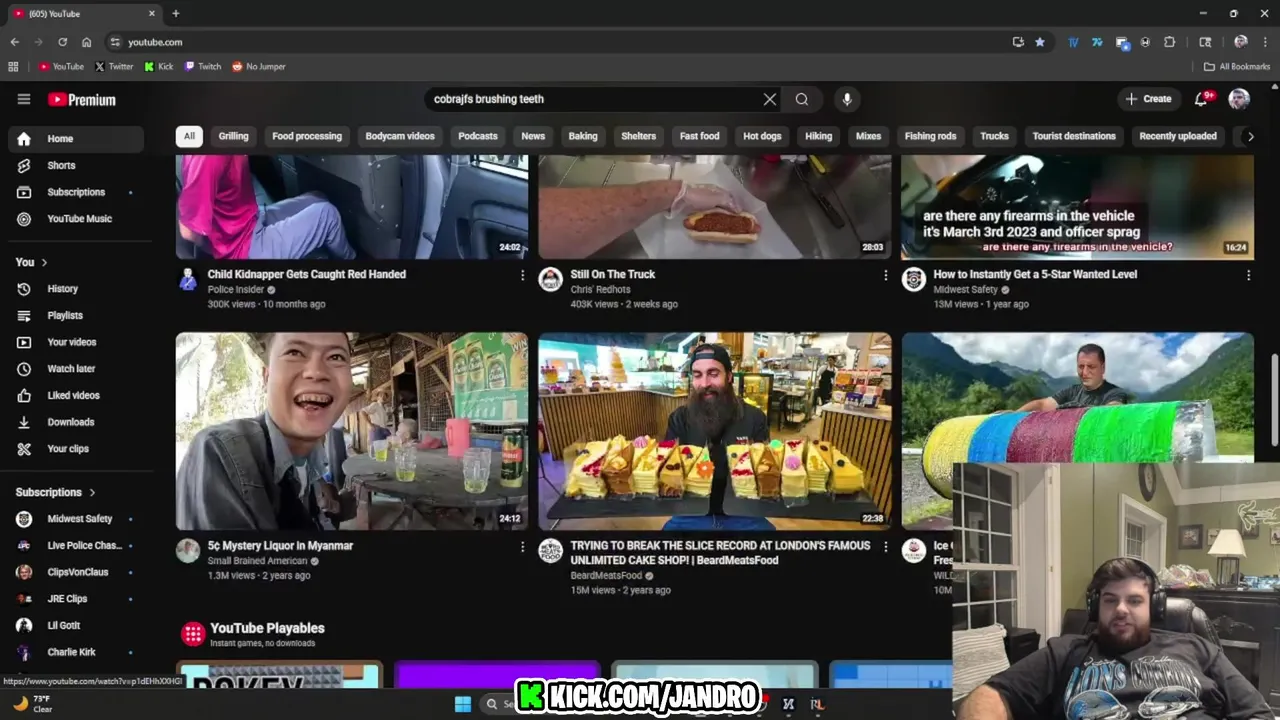Select the Podcasts filter chip
1280x720 pixels.
point(478,136)
